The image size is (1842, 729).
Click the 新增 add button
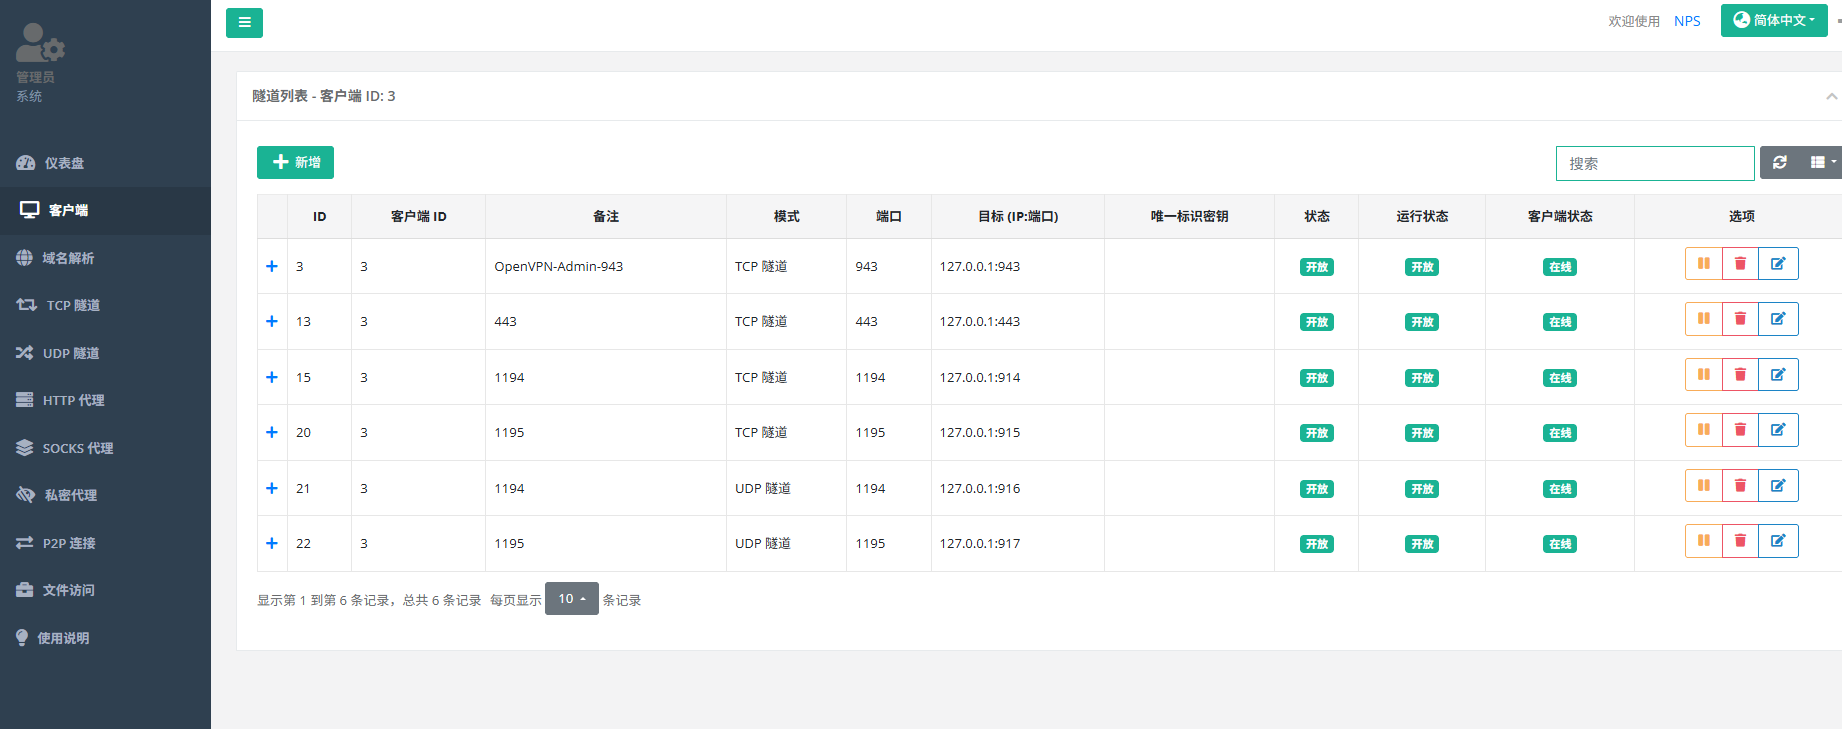tap(295, 162)
